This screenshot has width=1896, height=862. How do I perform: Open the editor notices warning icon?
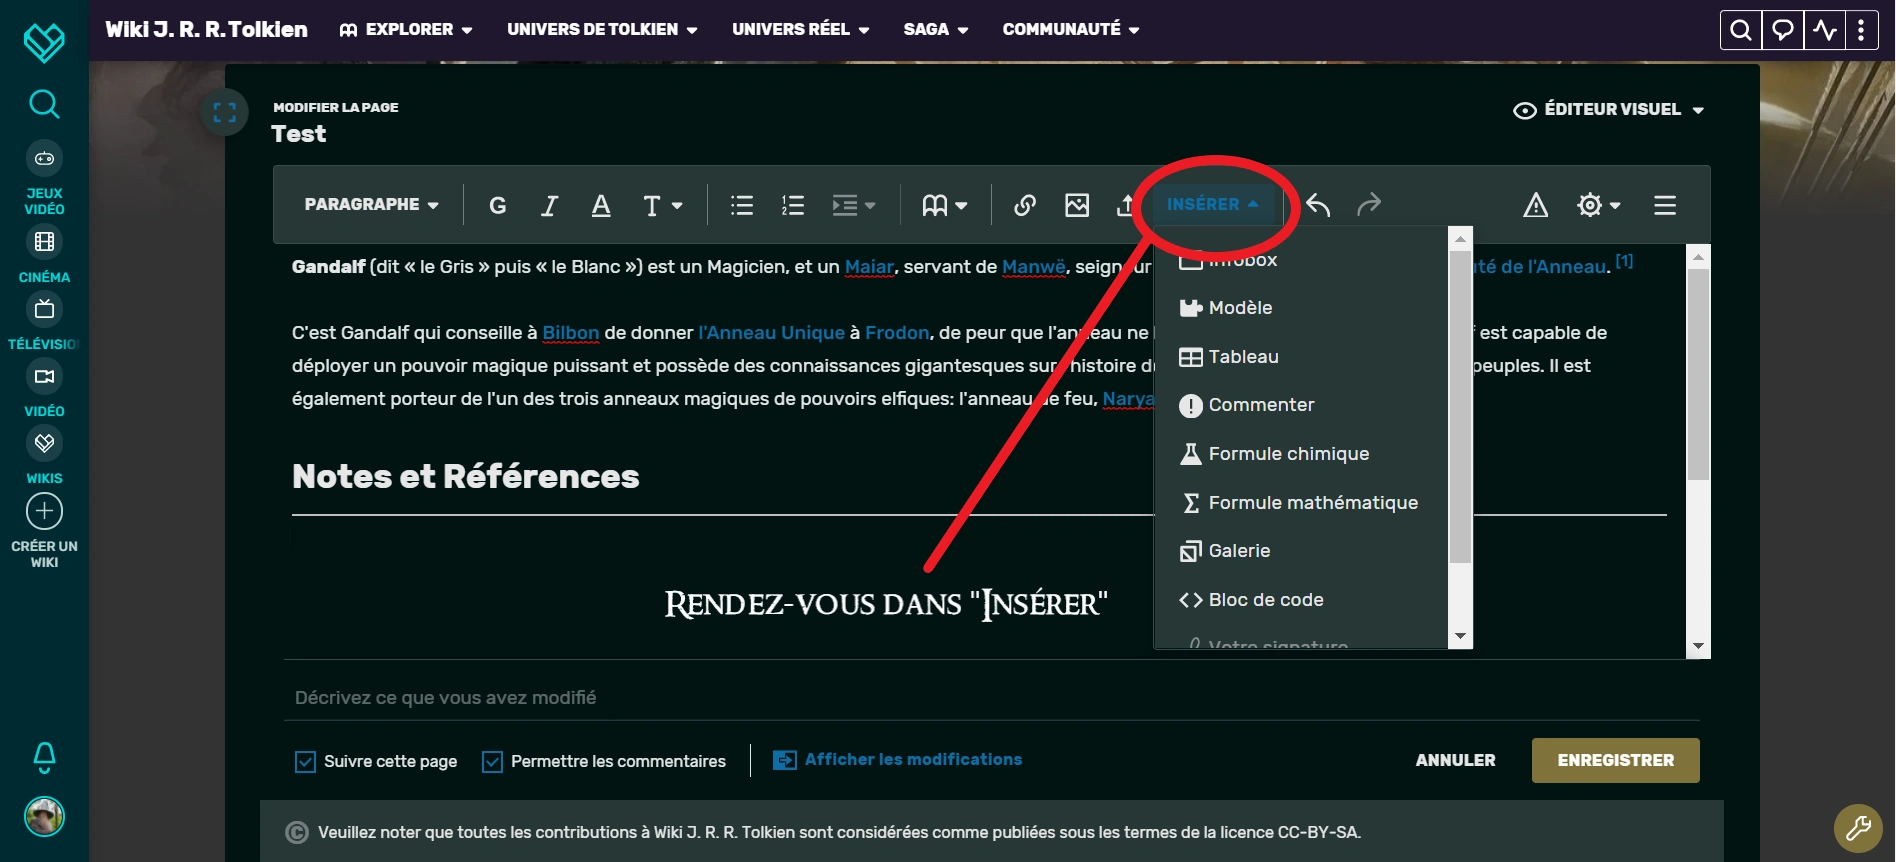point(1536,205)
